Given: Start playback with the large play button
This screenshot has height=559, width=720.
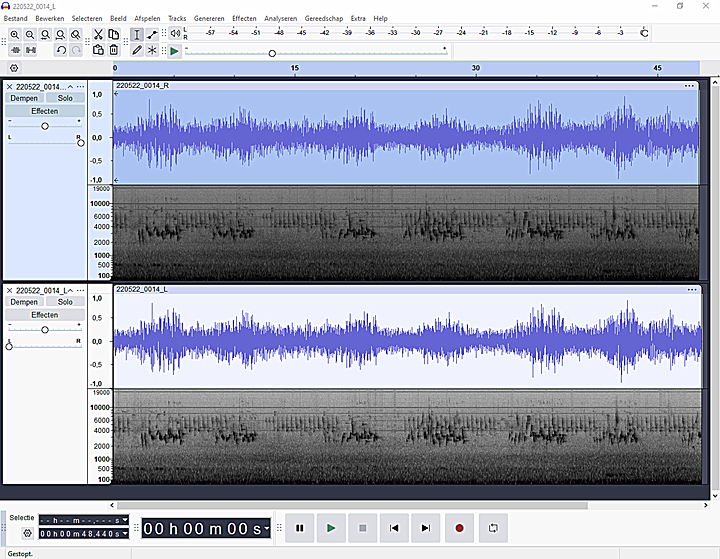Looking at the screenshot, I should (331, 528).
